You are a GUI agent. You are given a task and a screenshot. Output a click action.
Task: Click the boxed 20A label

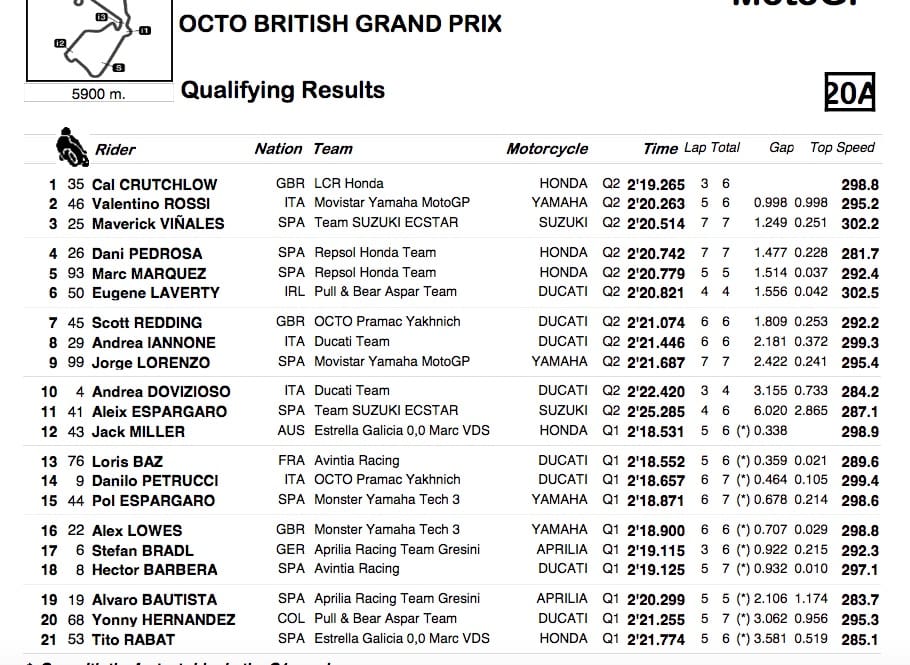[849, 92]
